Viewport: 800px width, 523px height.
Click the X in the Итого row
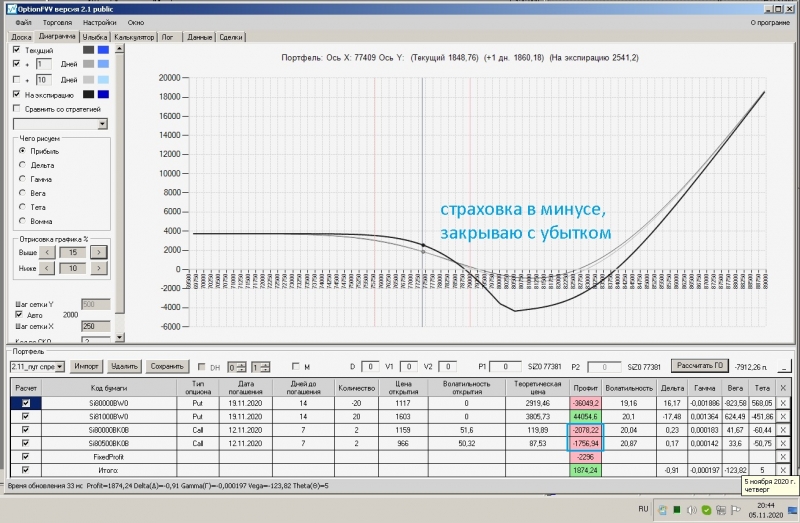point(783,470)
